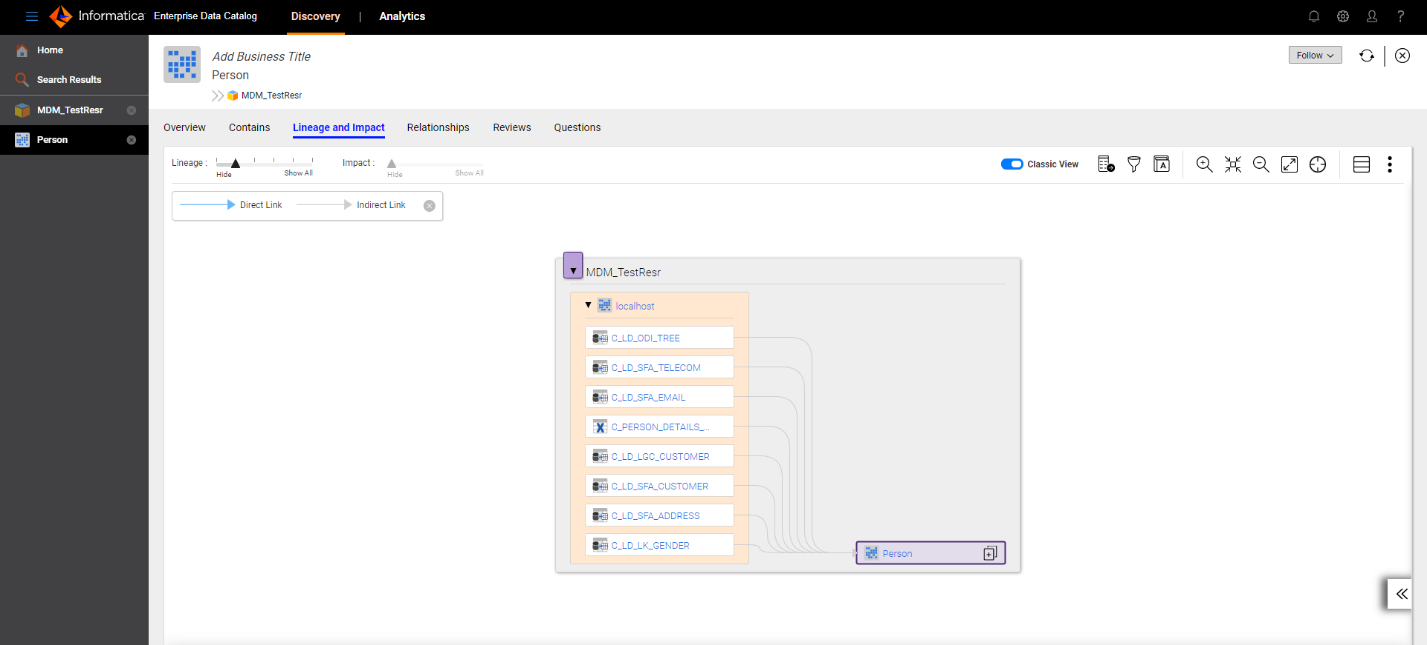Toggle the Classic View switch

point(1012,164)
